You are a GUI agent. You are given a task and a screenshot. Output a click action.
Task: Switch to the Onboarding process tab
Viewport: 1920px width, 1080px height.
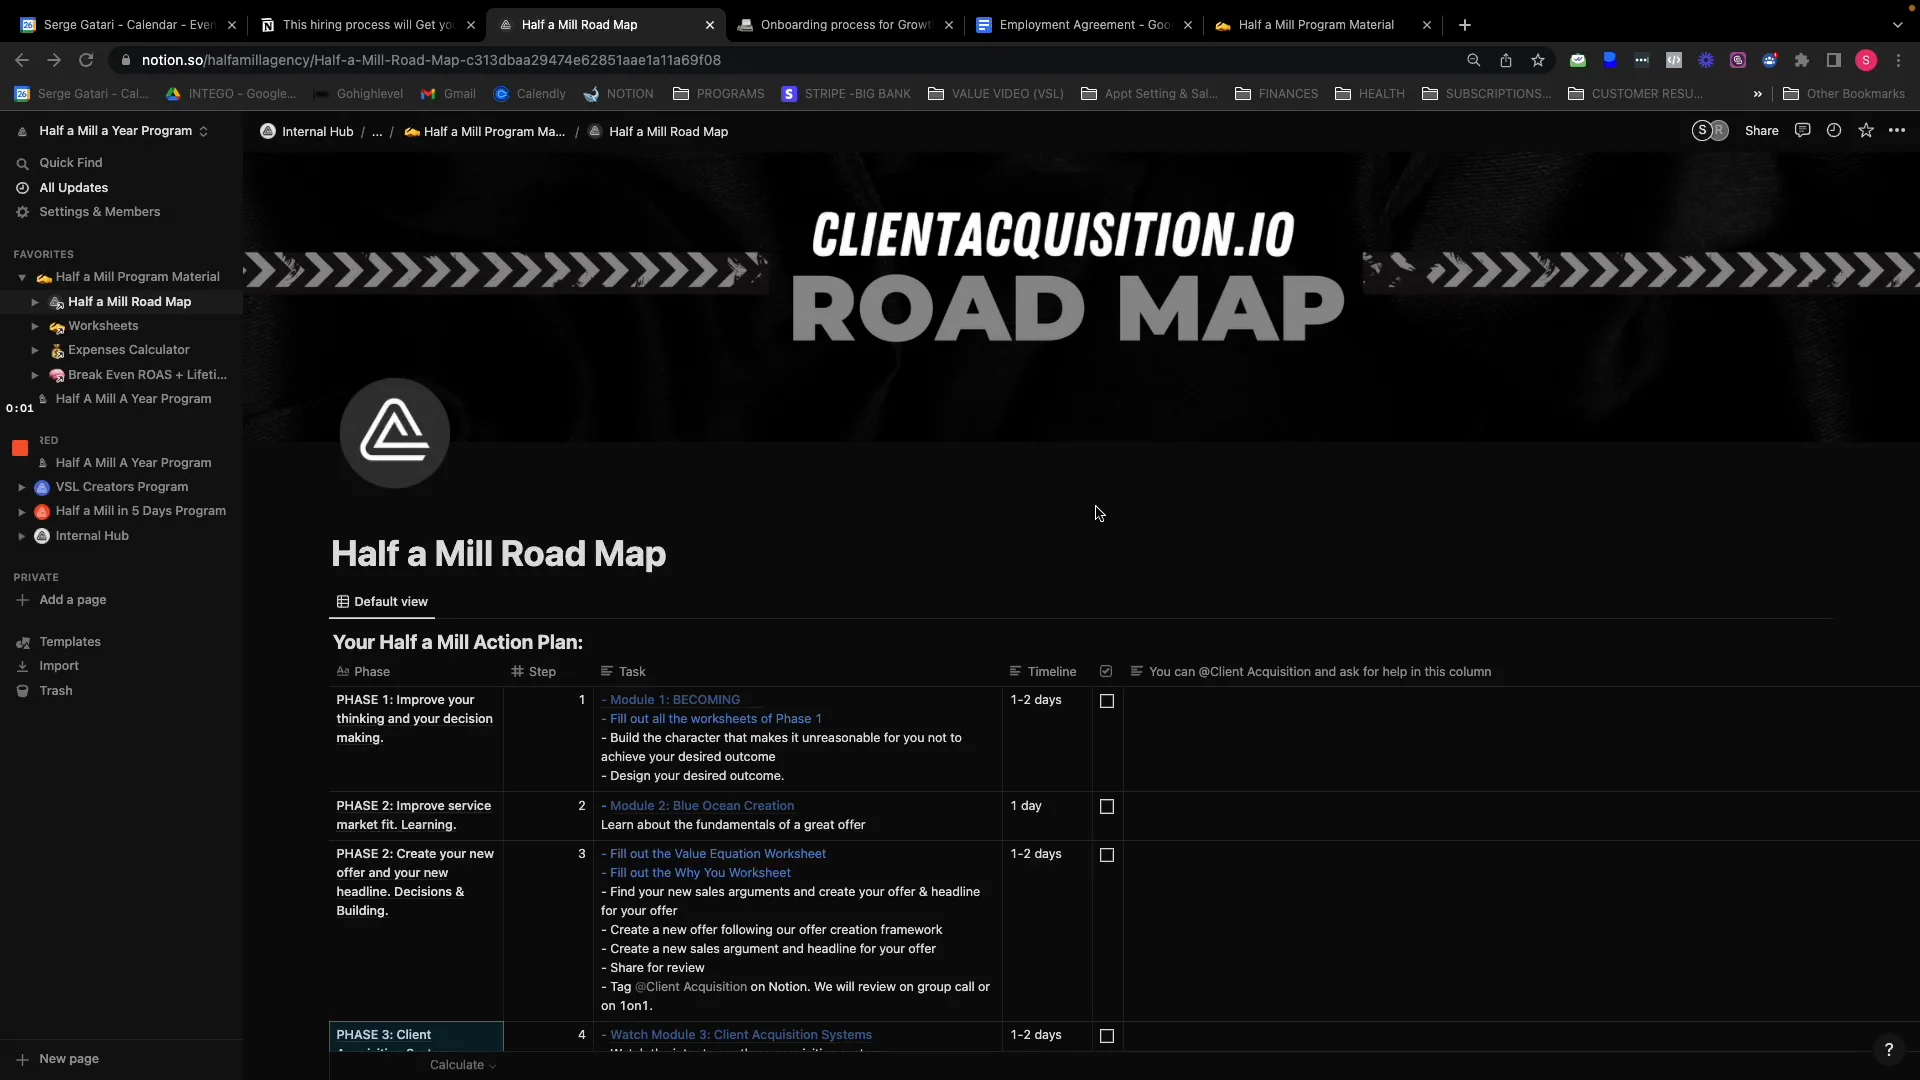coord(840,25)
